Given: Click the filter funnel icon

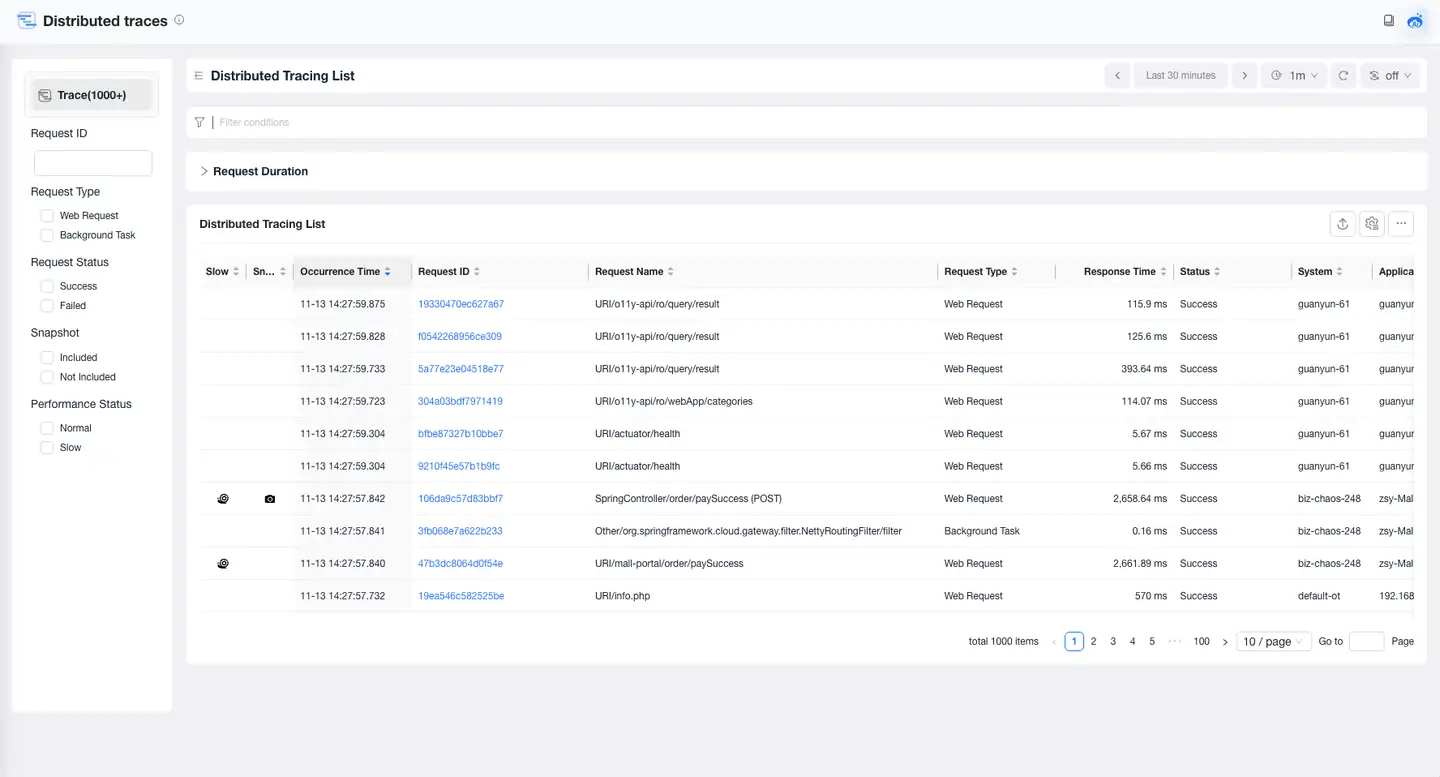Looking at the screenshot, I should pyautogui.click(x=200, y=122).
